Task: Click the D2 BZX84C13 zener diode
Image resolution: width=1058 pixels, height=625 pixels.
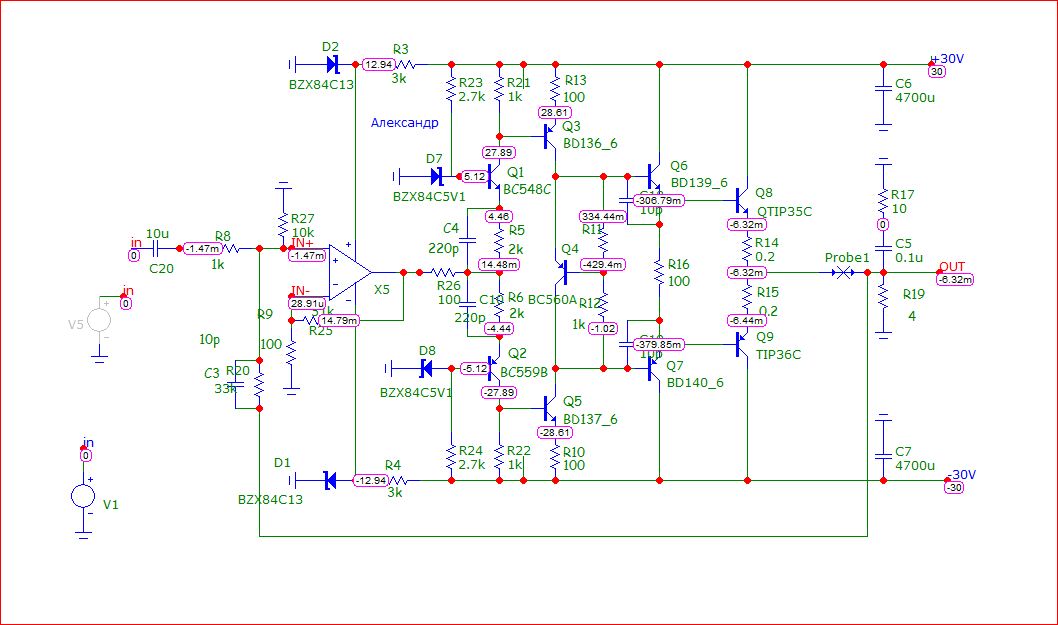Action: (331, 65)
